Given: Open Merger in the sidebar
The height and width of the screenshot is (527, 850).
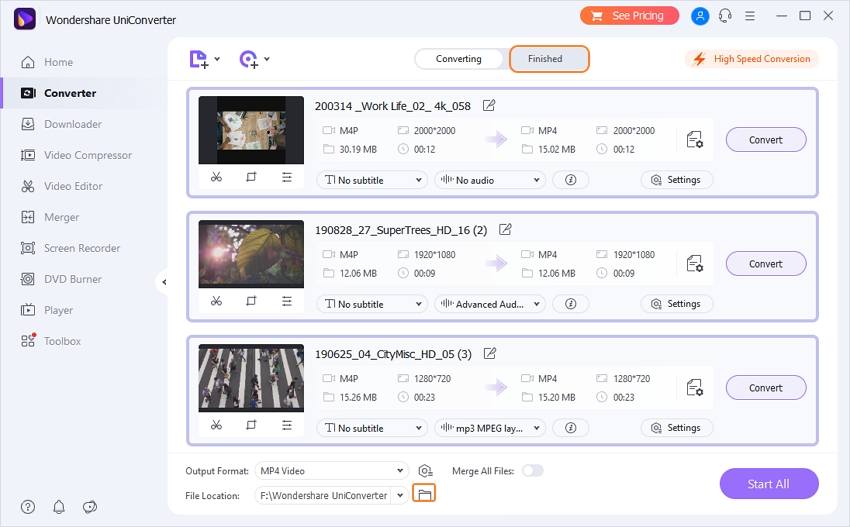Looking at the screenshot, I should (49, 217).
